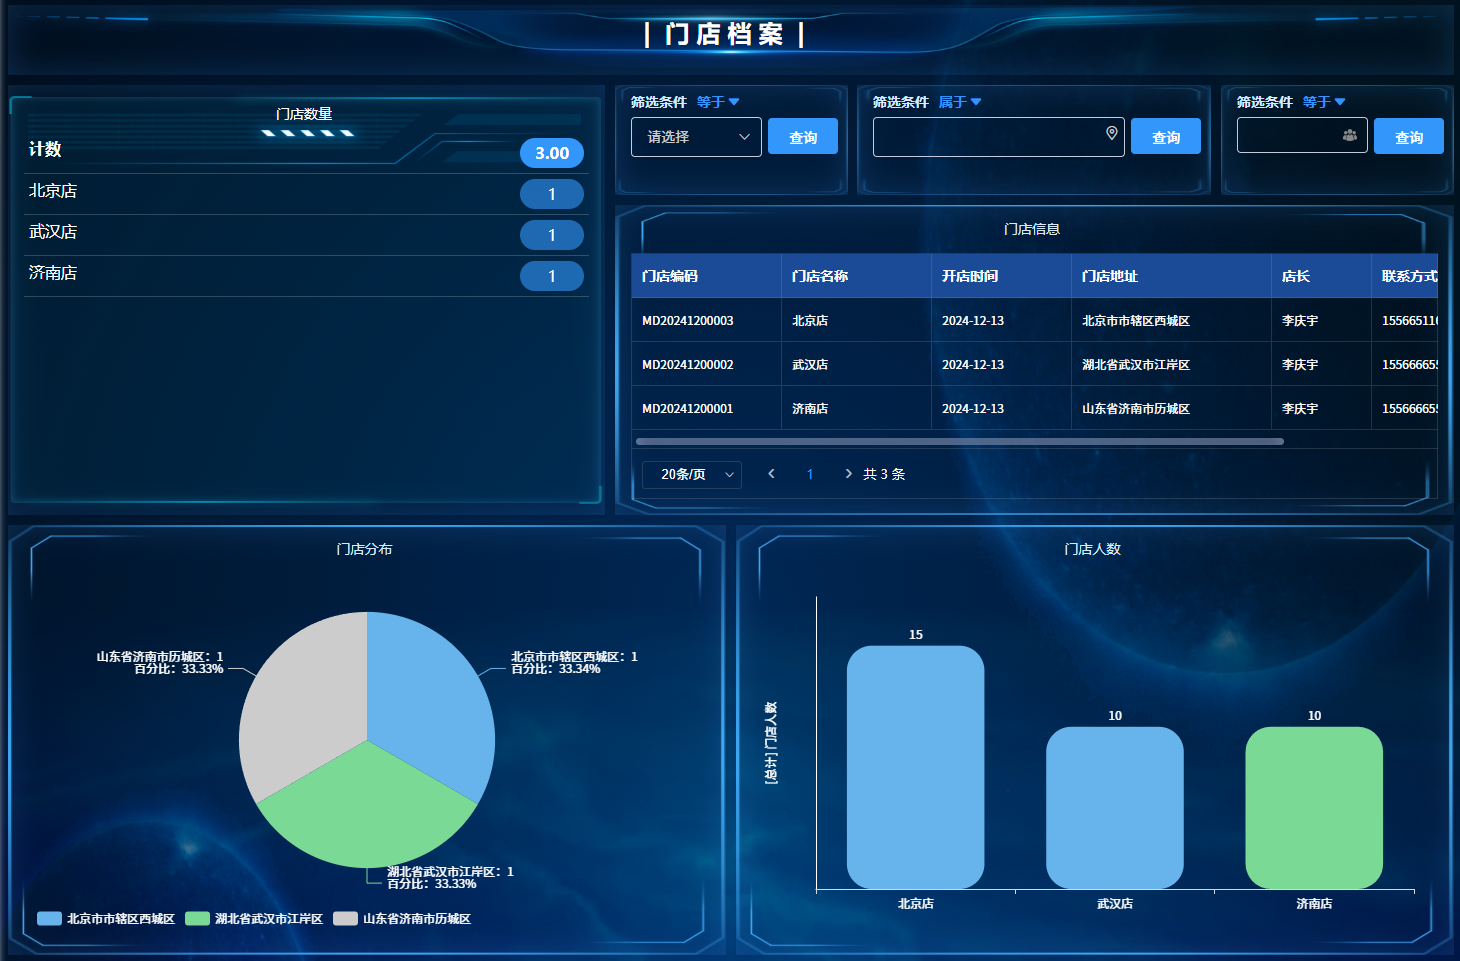Select the 北京店 bar in chart

915,767
